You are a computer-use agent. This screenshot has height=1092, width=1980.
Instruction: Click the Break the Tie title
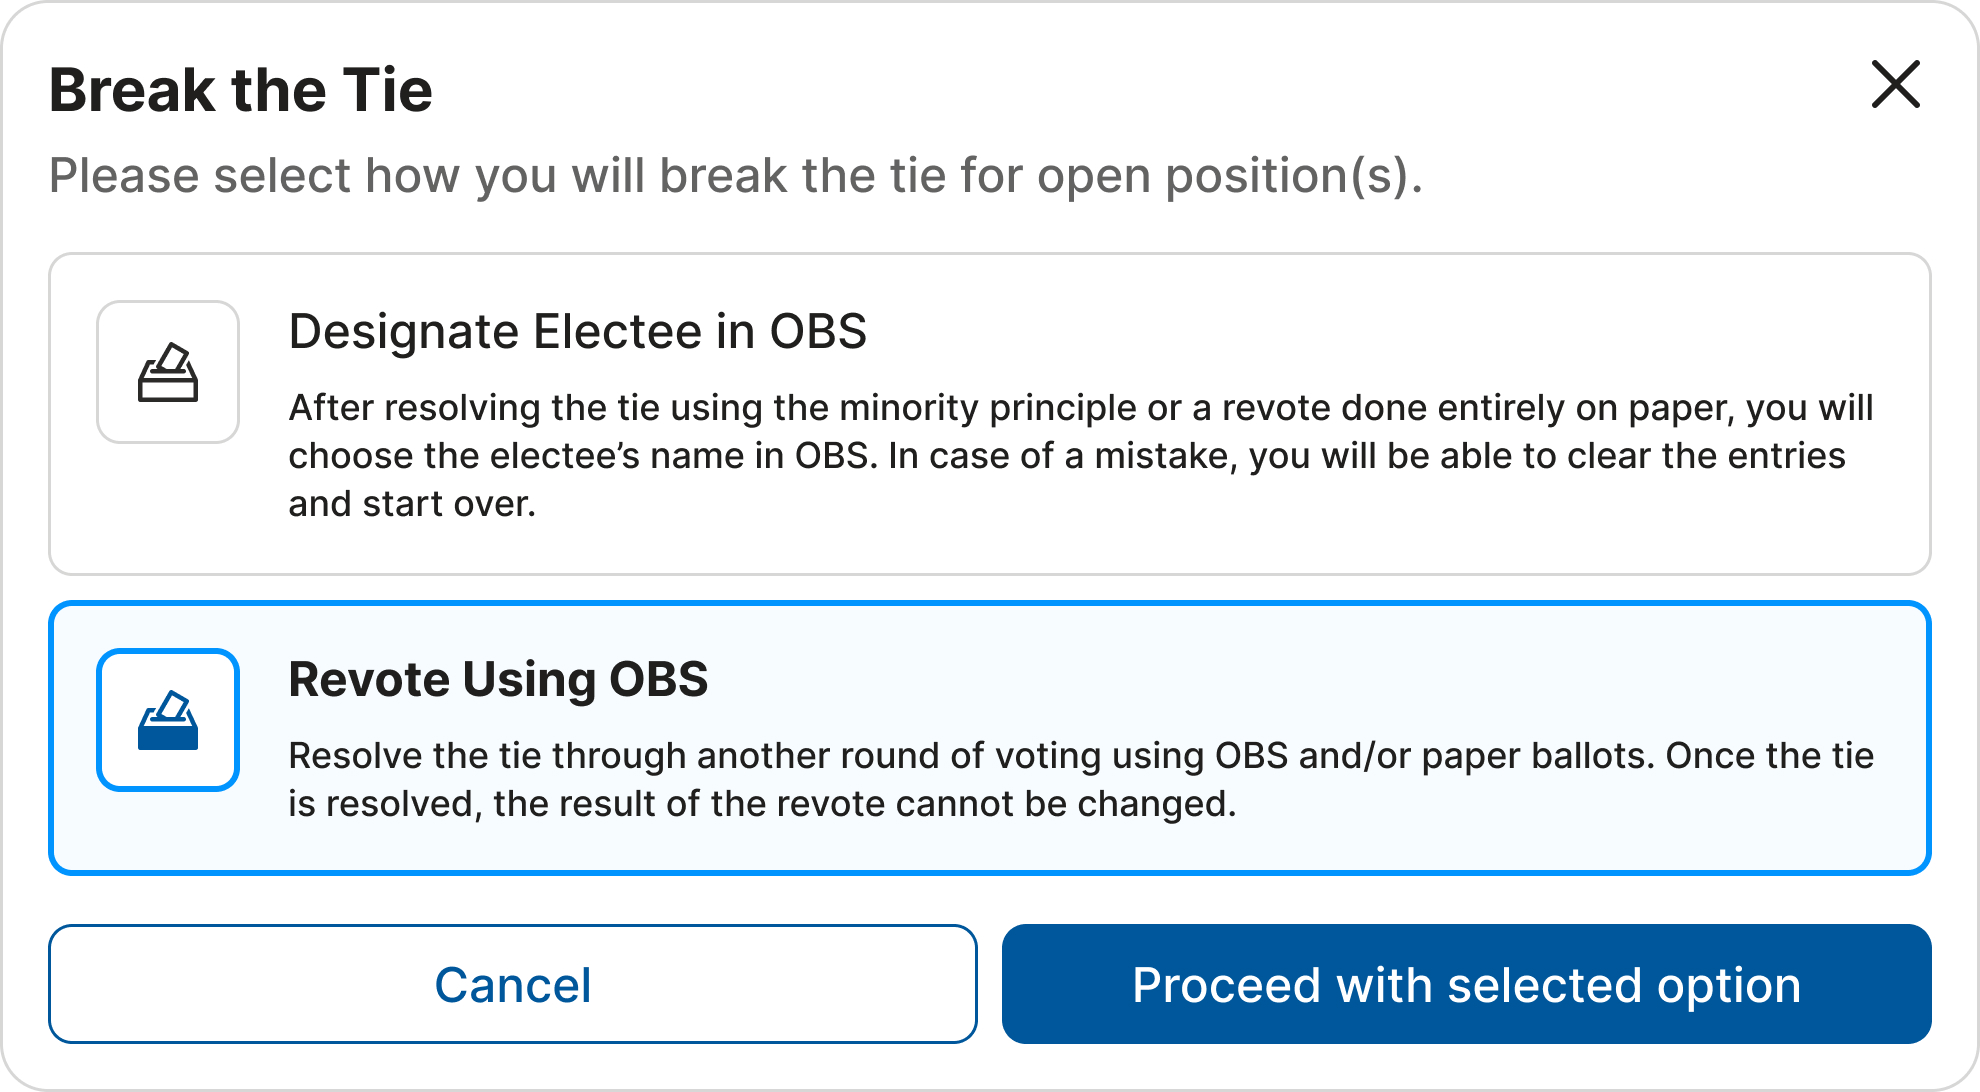pos(241,90)
